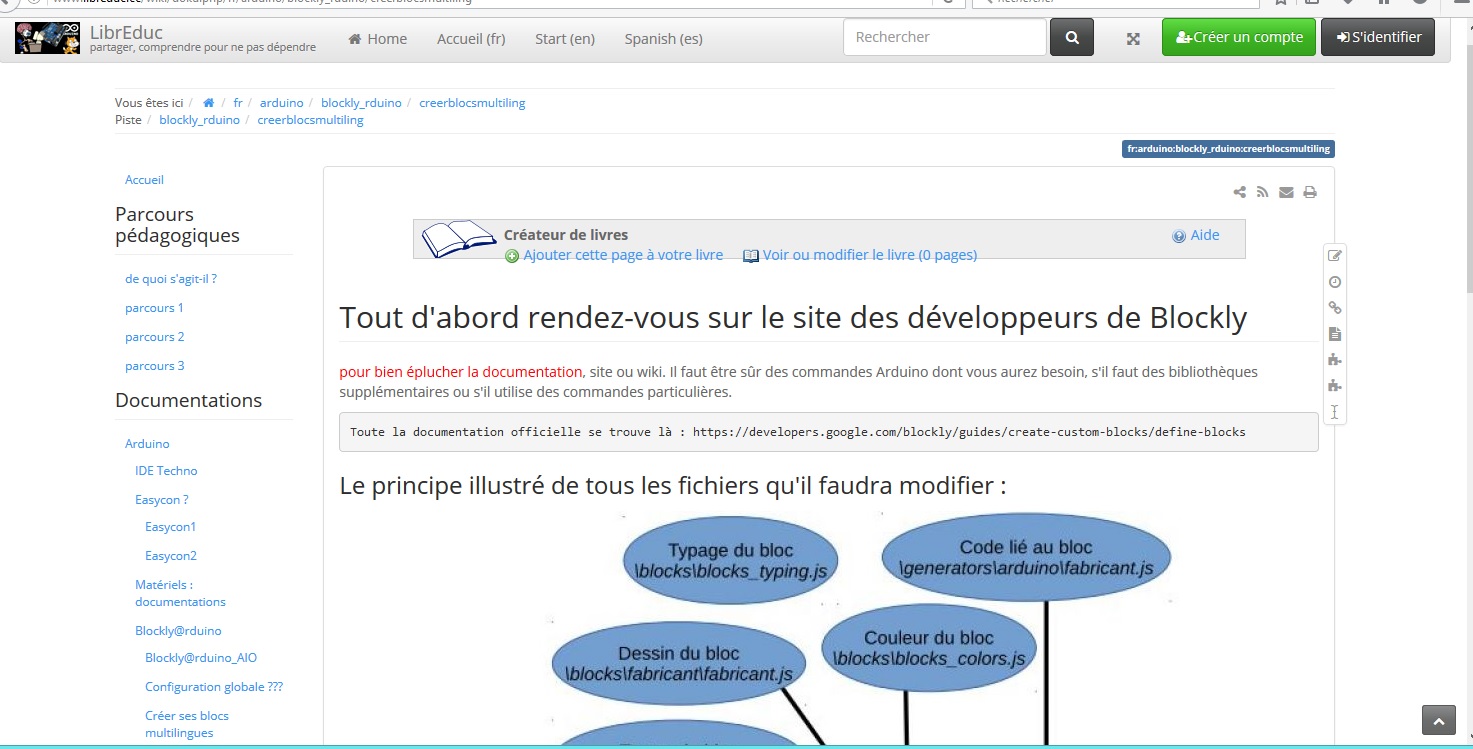The width and height of the screenshot is (1473, 749).
Task: Open Spanish (es) in navbar
Action: click(664, 39)
